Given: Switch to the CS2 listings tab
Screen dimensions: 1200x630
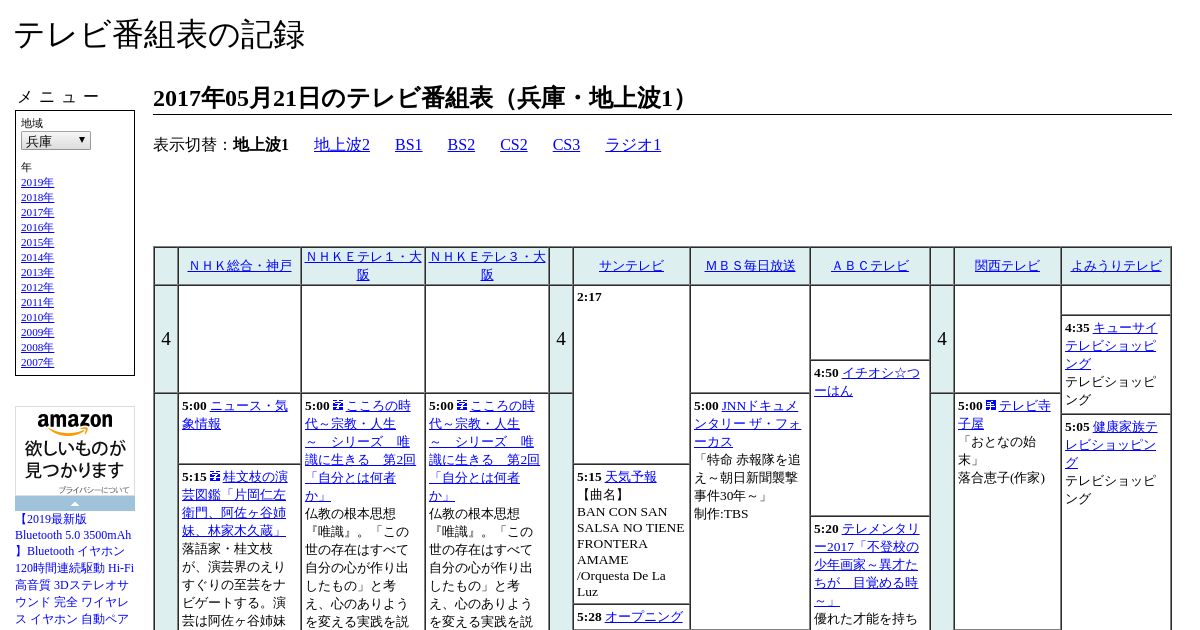Looking at the screenshot, I should [x=514, y=145].
